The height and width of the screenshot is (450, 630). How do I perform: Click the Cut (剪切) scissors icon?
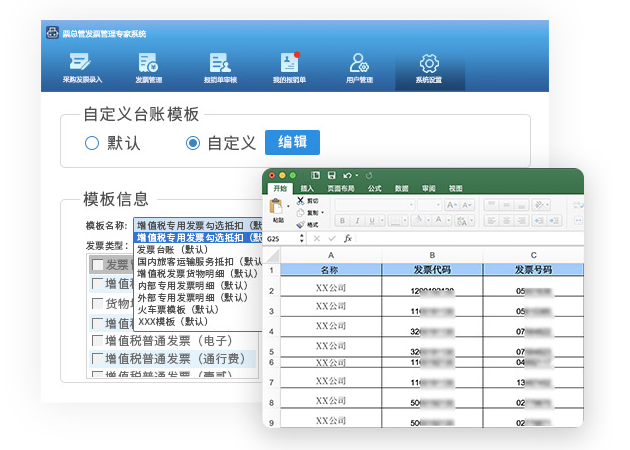click(300, 200)
